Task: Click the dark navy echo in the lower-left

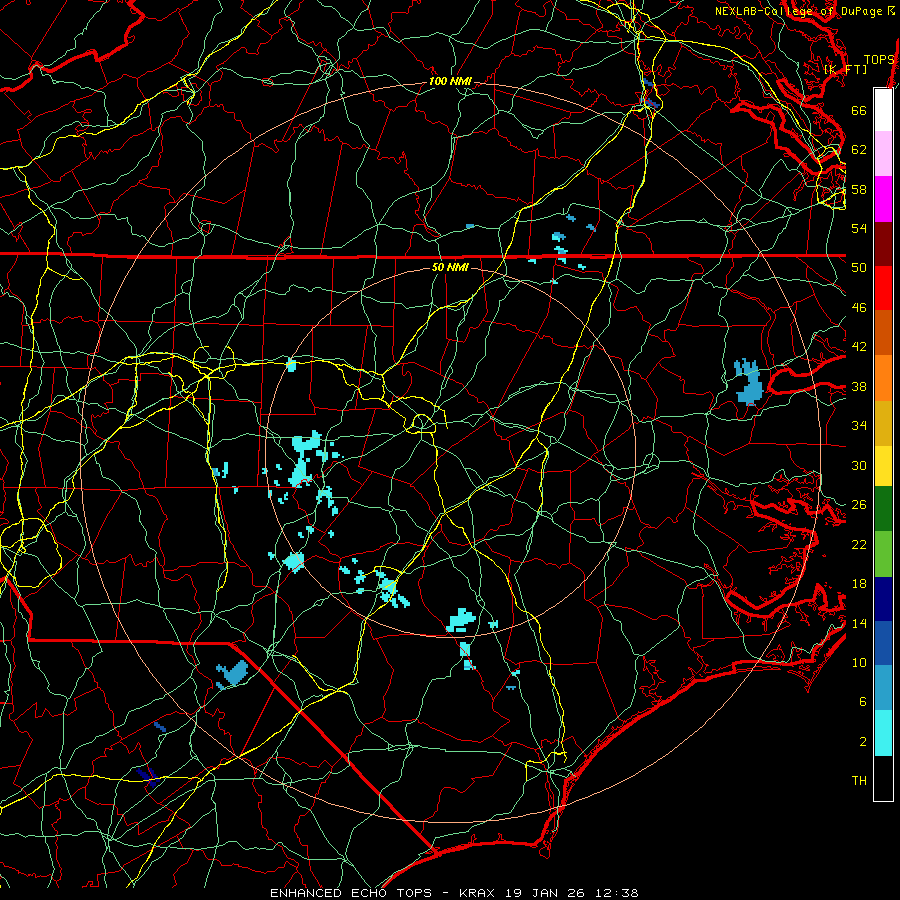Action: [x=147, y=776]
